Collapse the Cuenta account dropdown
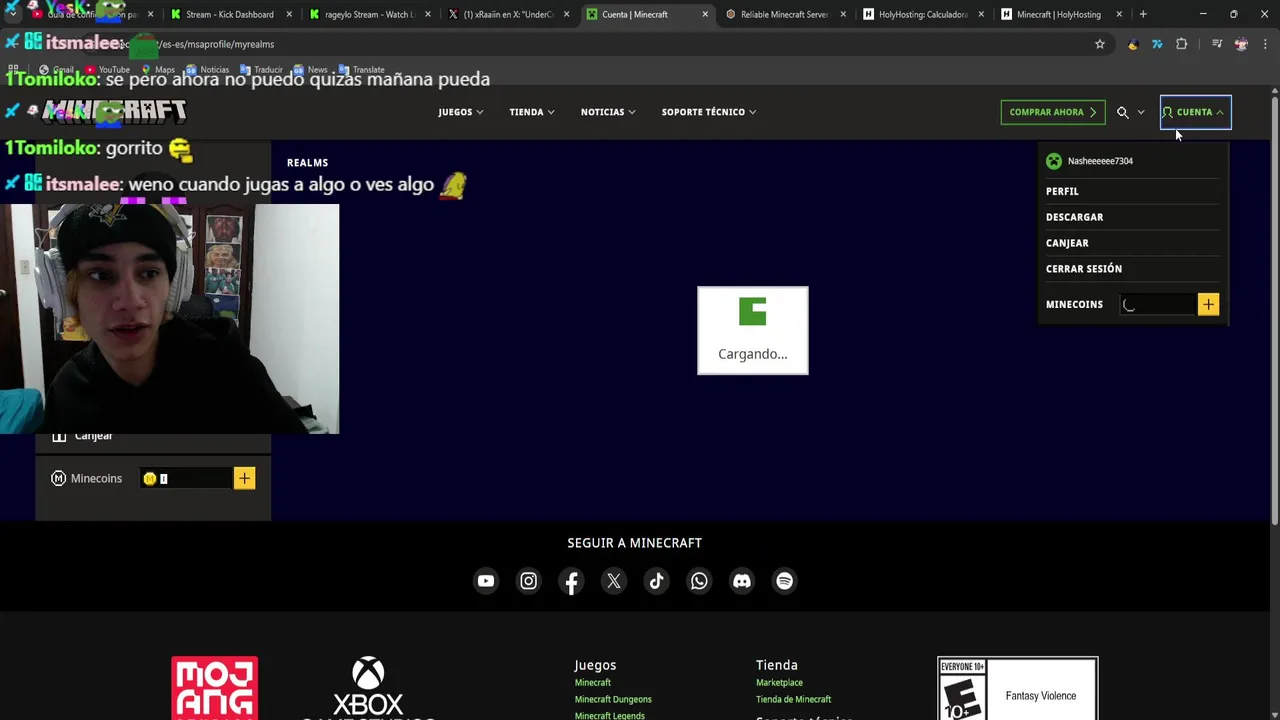This screenshot has width=1280, height=720. [1195, 112]
